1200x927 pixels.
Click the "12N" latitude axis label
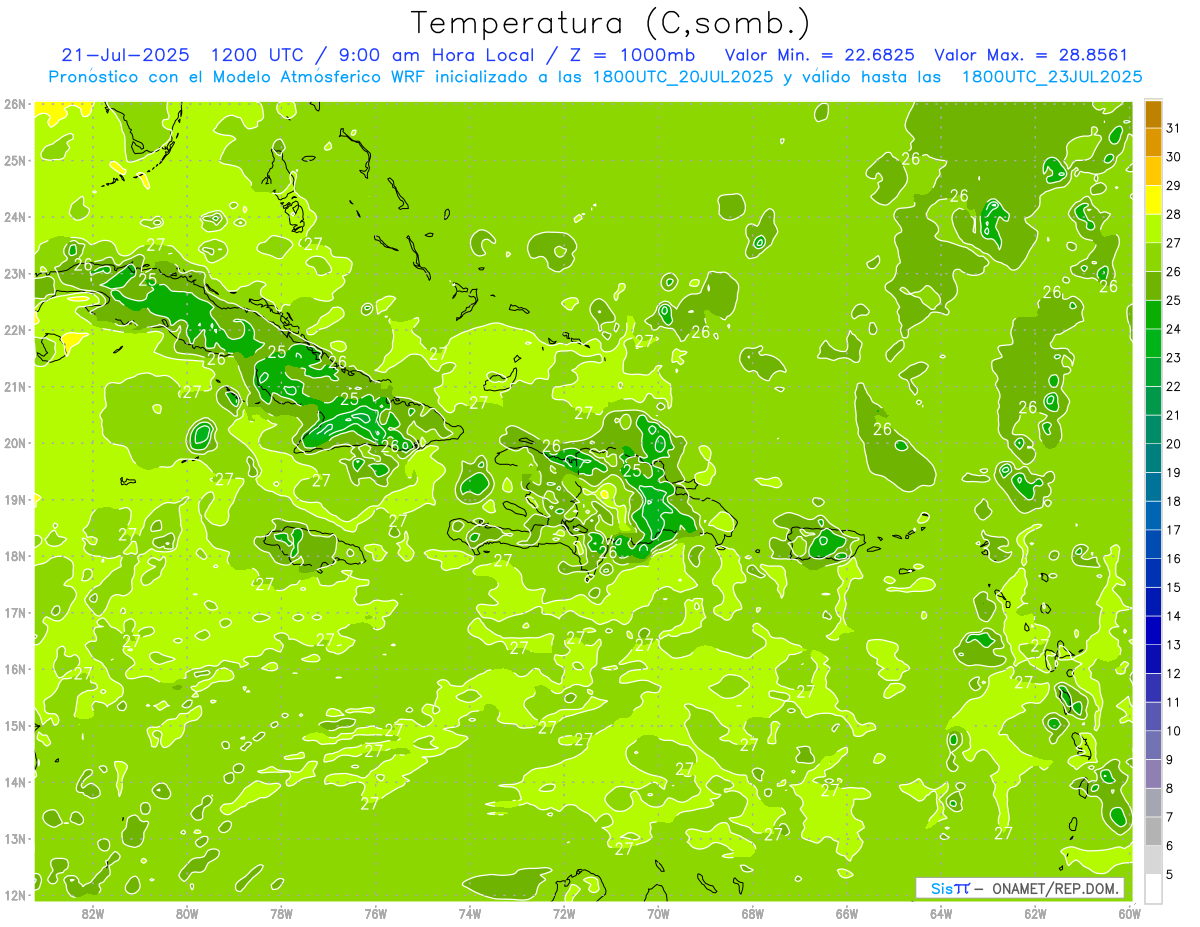pyautogui.click(x=15, y=895)
